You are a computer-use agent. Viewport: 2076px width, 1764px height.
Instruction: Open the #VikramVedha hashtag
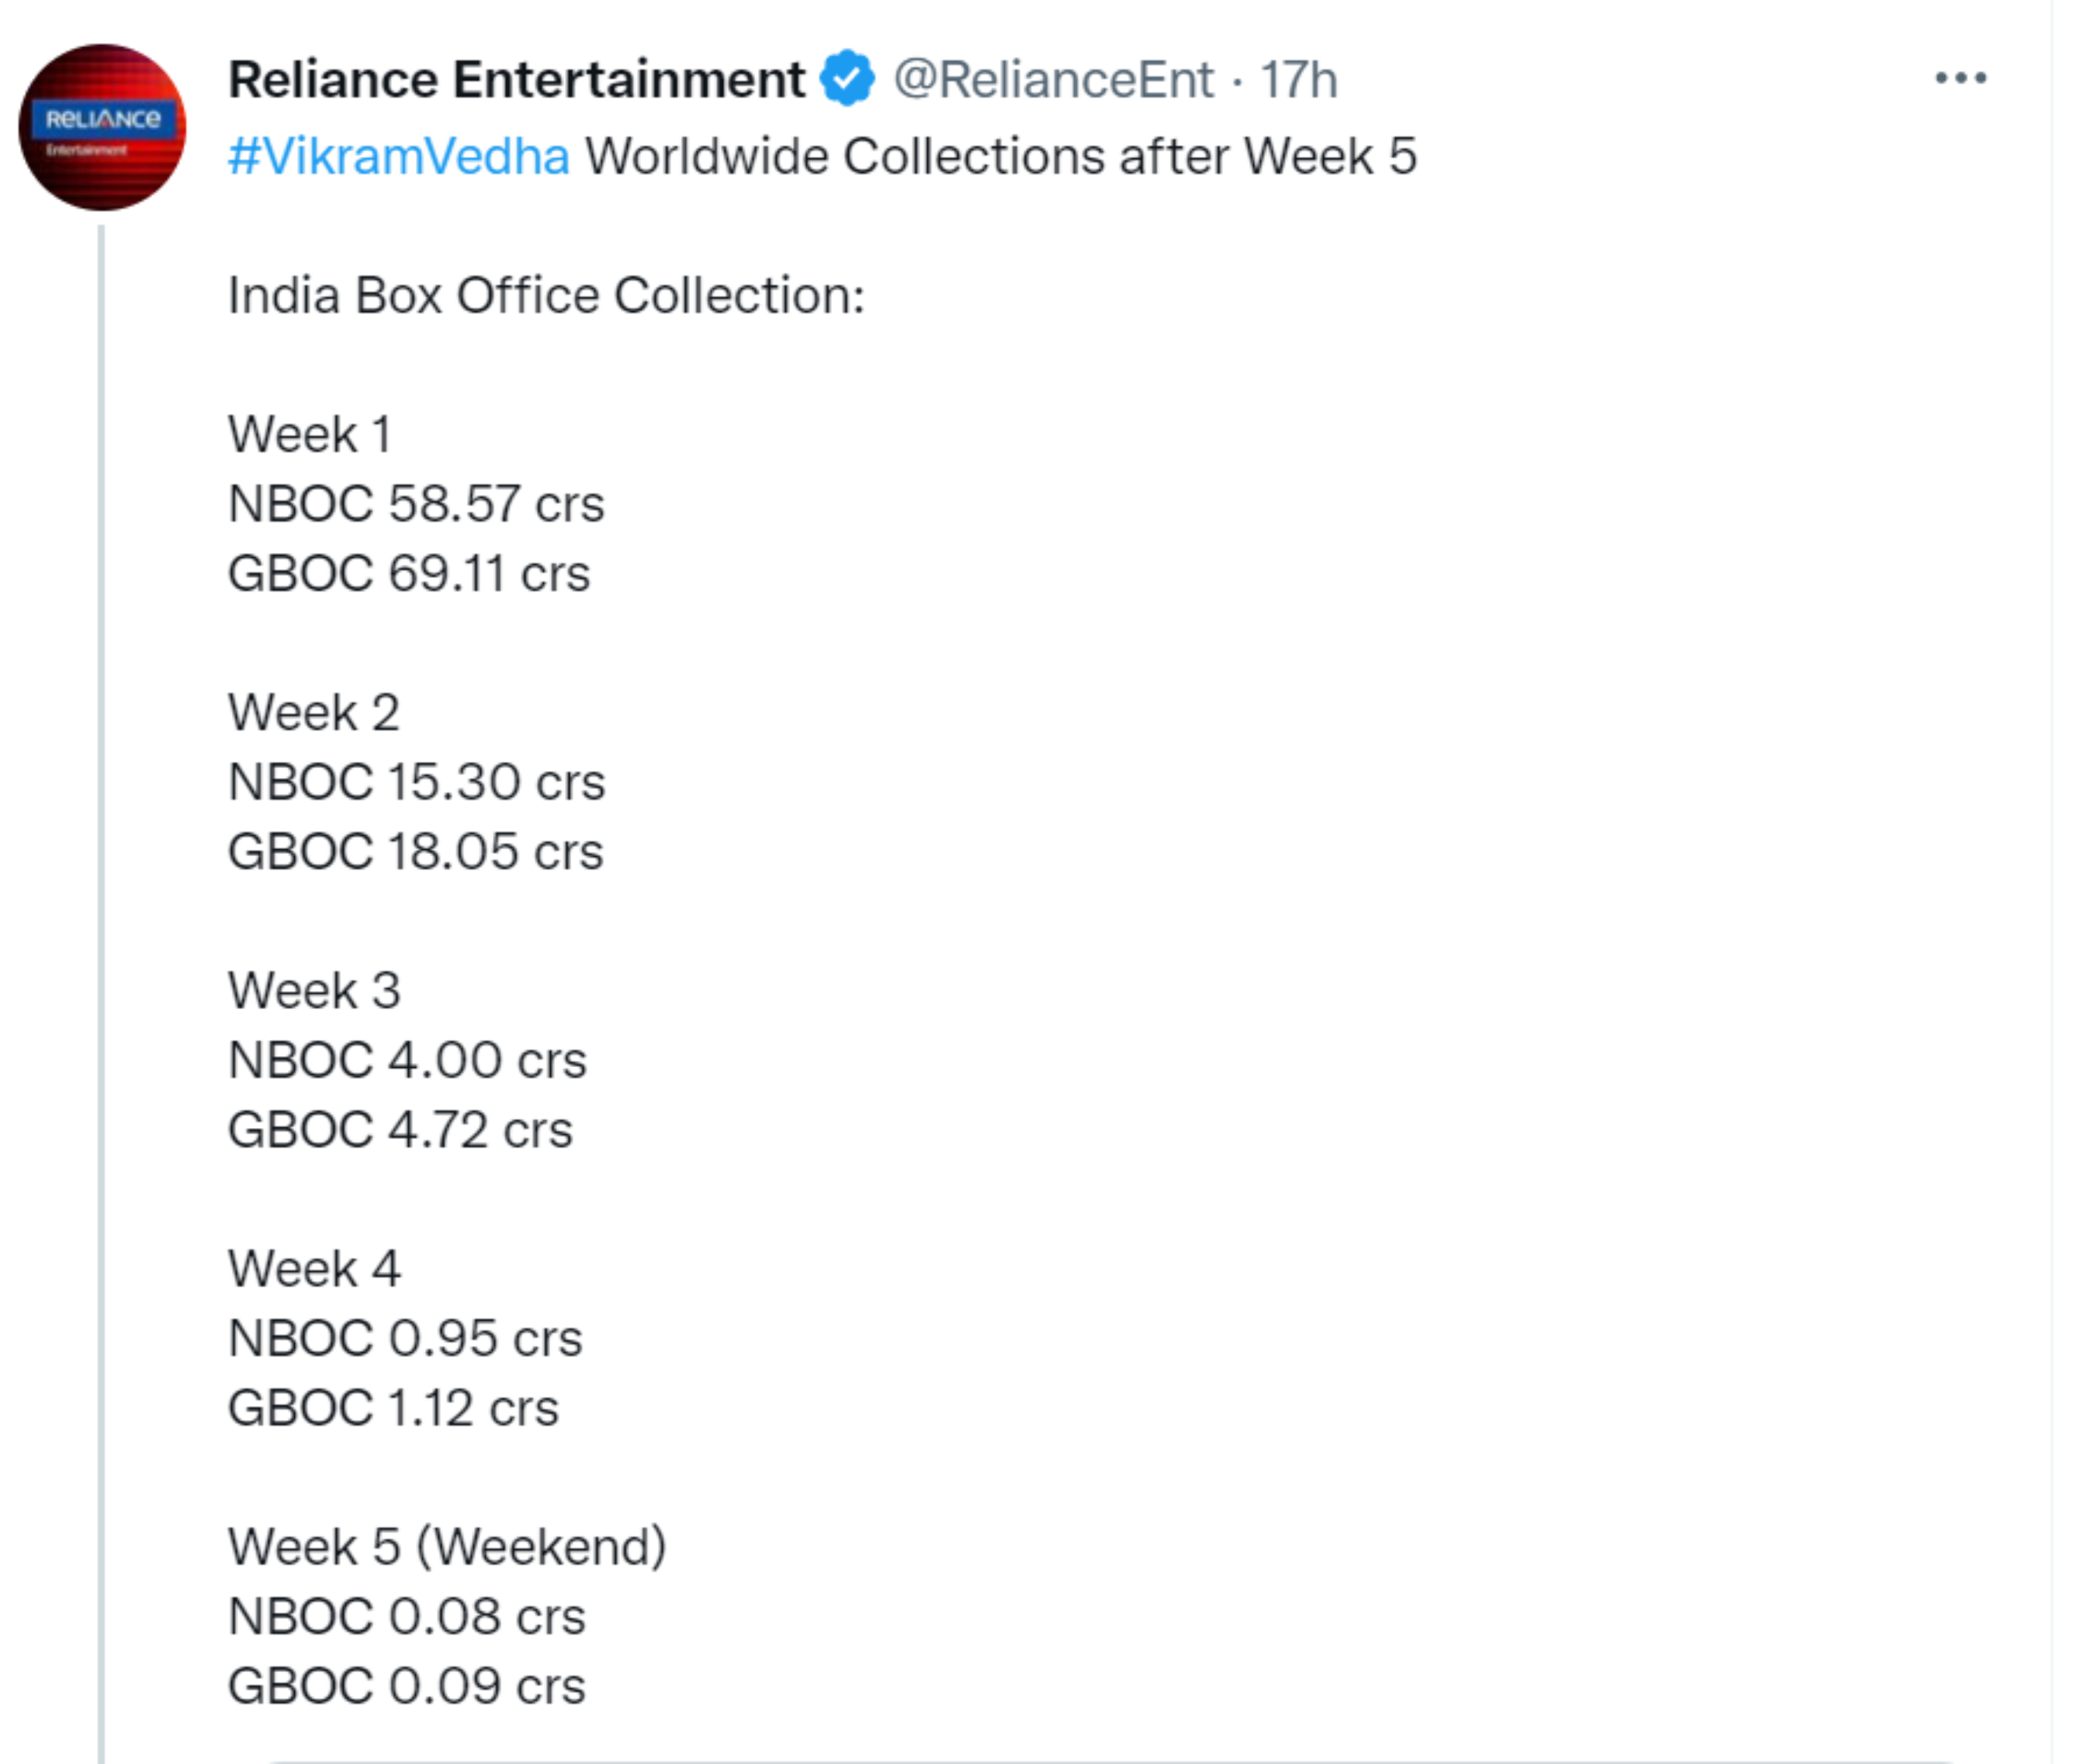coord(398,156)
